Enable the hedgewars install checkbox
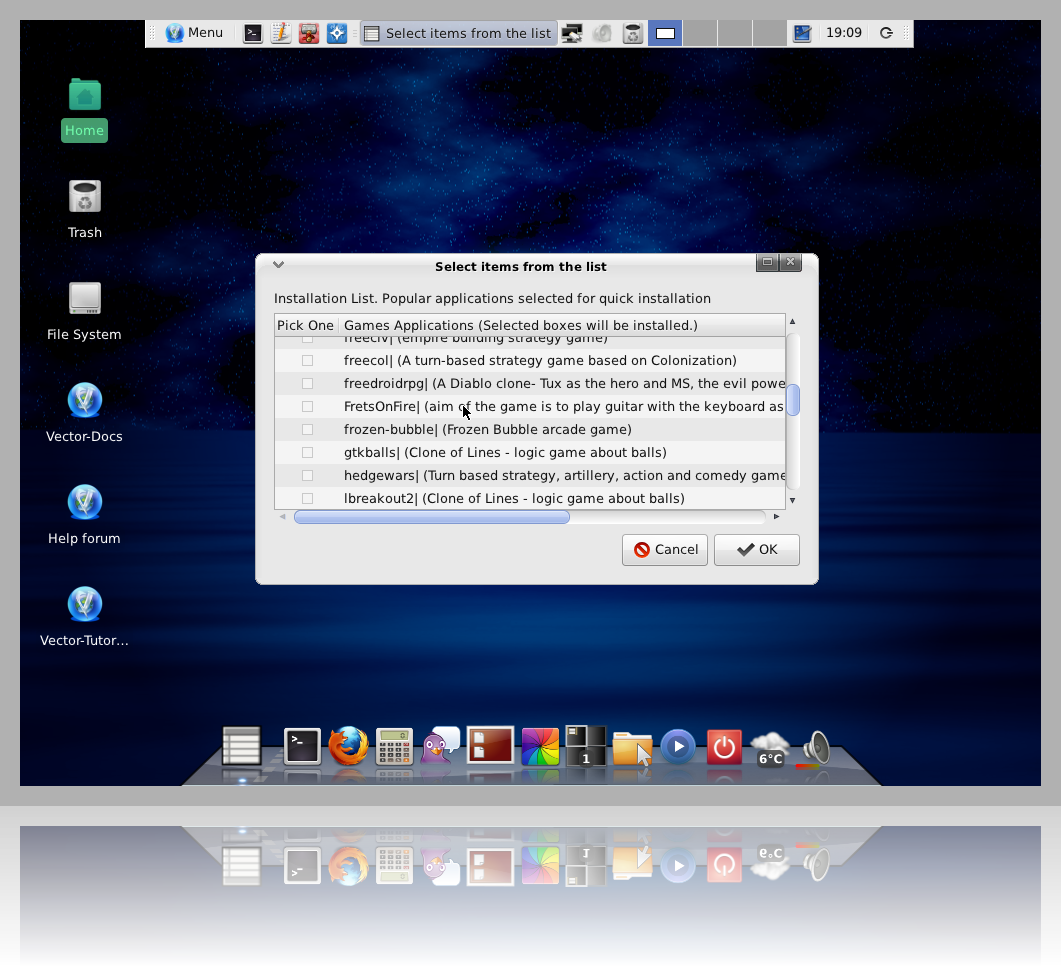 point(308,476)
